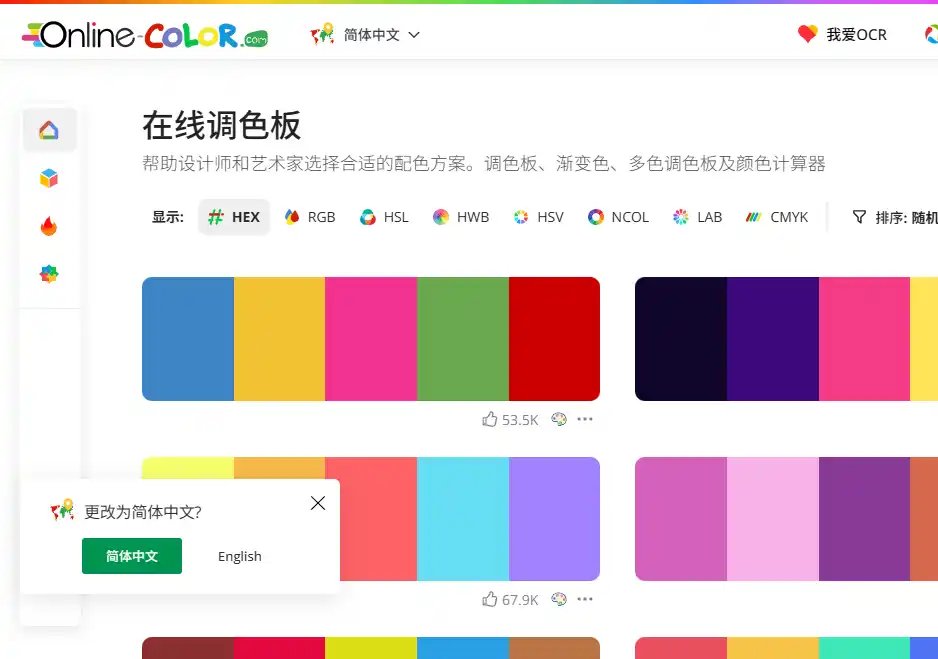Open palette editor icon beside 53.5K
Screen dimensions: 938x659
click(559, 419)
